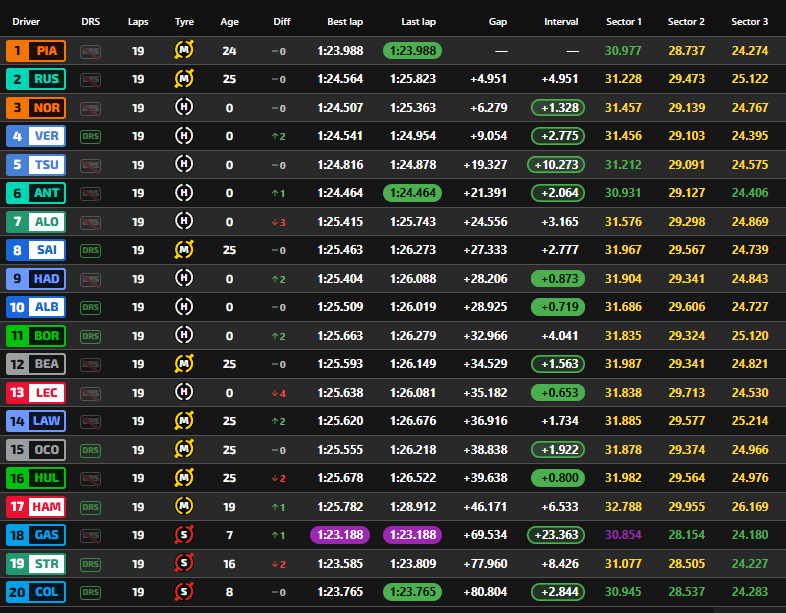This screenshot has width=786, height=613.
Task: Select the soft tyre icon in COL's row
Action: pos(184,592)
